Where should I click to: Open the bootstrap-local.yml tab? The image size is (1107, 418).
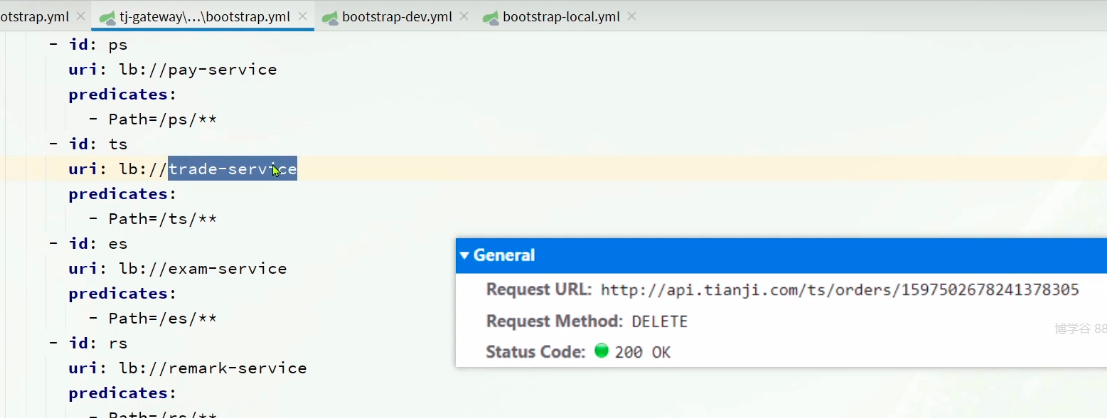click(x=560, y=17)
